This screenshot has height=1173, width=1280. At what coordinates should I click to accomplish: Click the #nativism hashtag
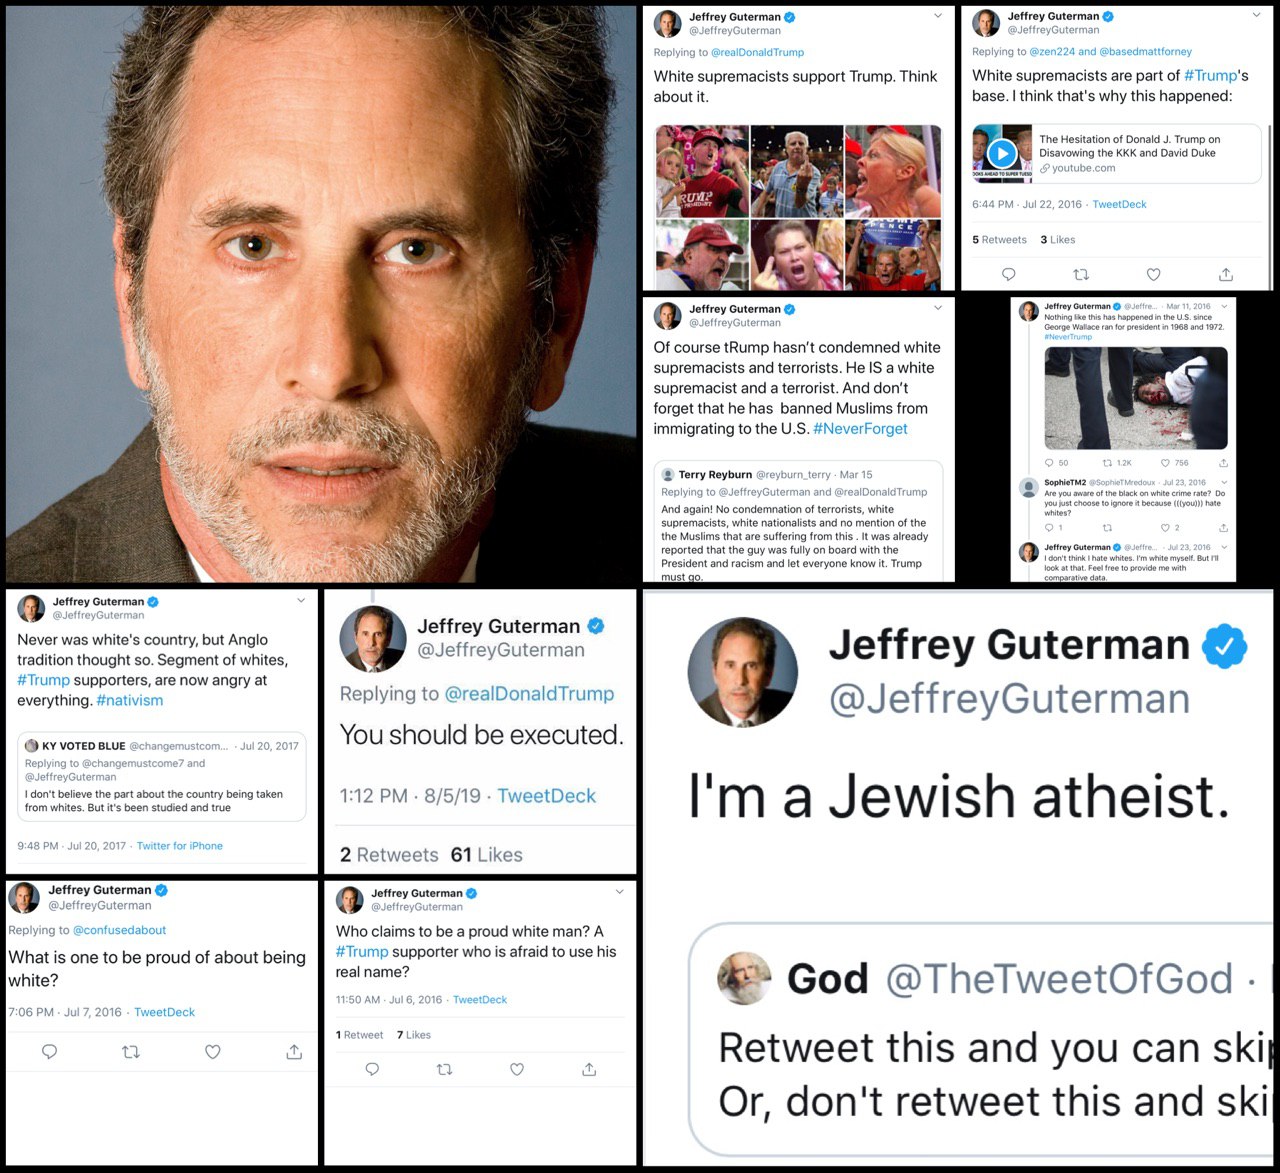130,701
